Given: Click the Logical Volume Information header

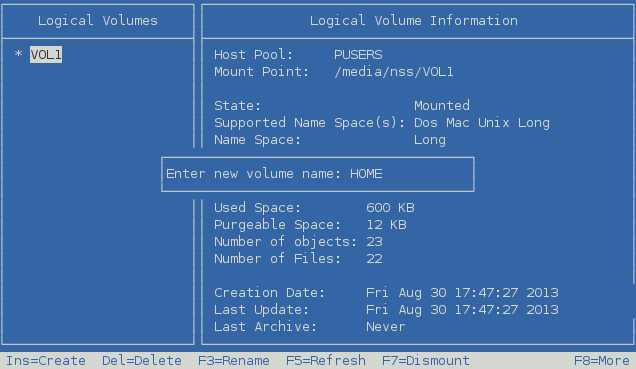Looking at the screenshot, I should [x=414, y=21].
